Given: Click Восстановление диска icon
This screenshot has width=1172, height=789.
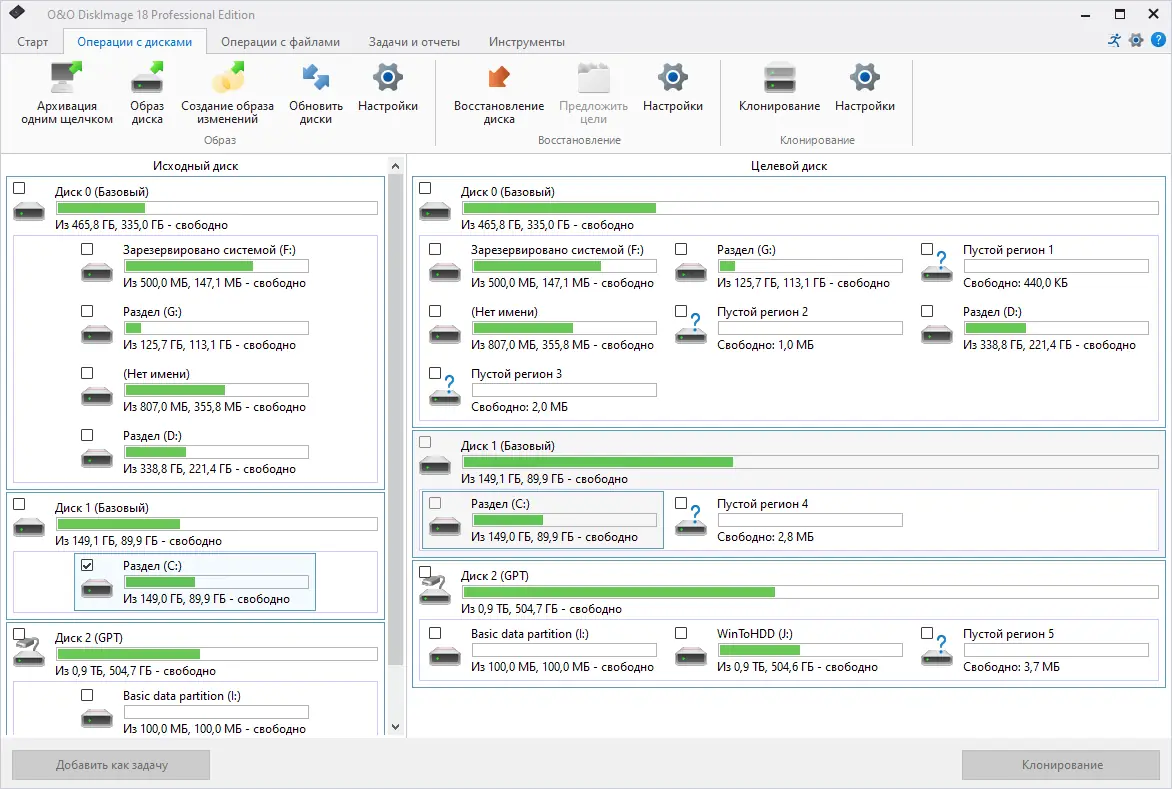Looking at the screenshot, I should click(x=499, y=78).
